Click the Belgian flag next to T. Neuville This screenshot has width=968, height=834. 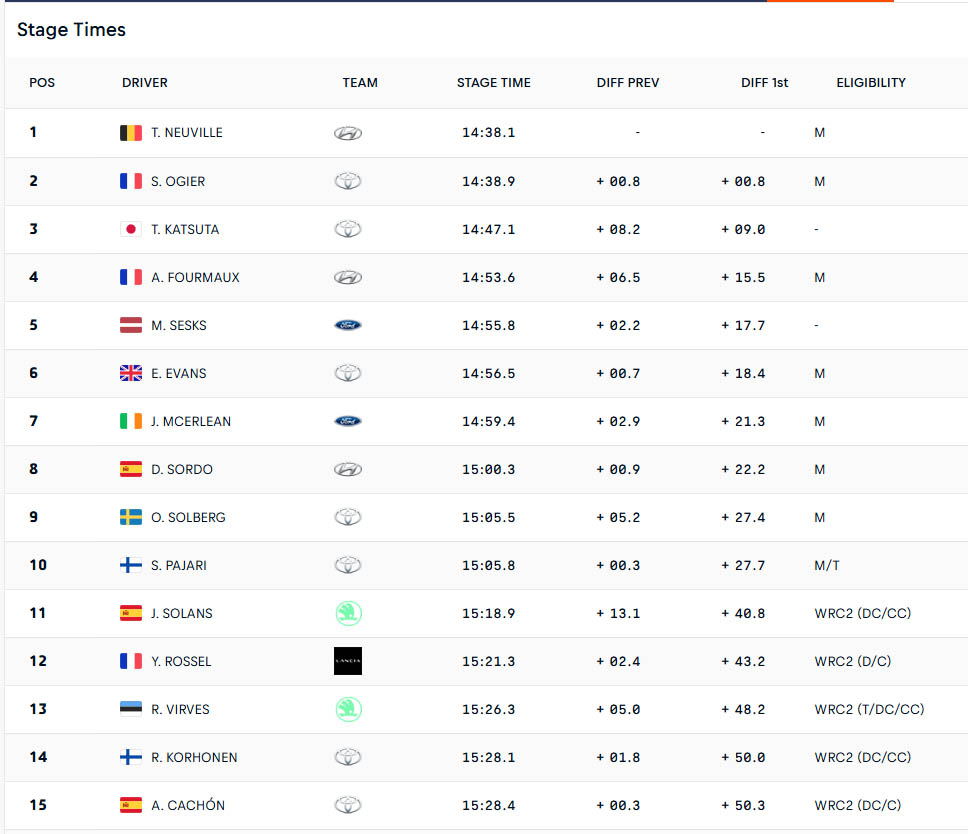point(131,133)
